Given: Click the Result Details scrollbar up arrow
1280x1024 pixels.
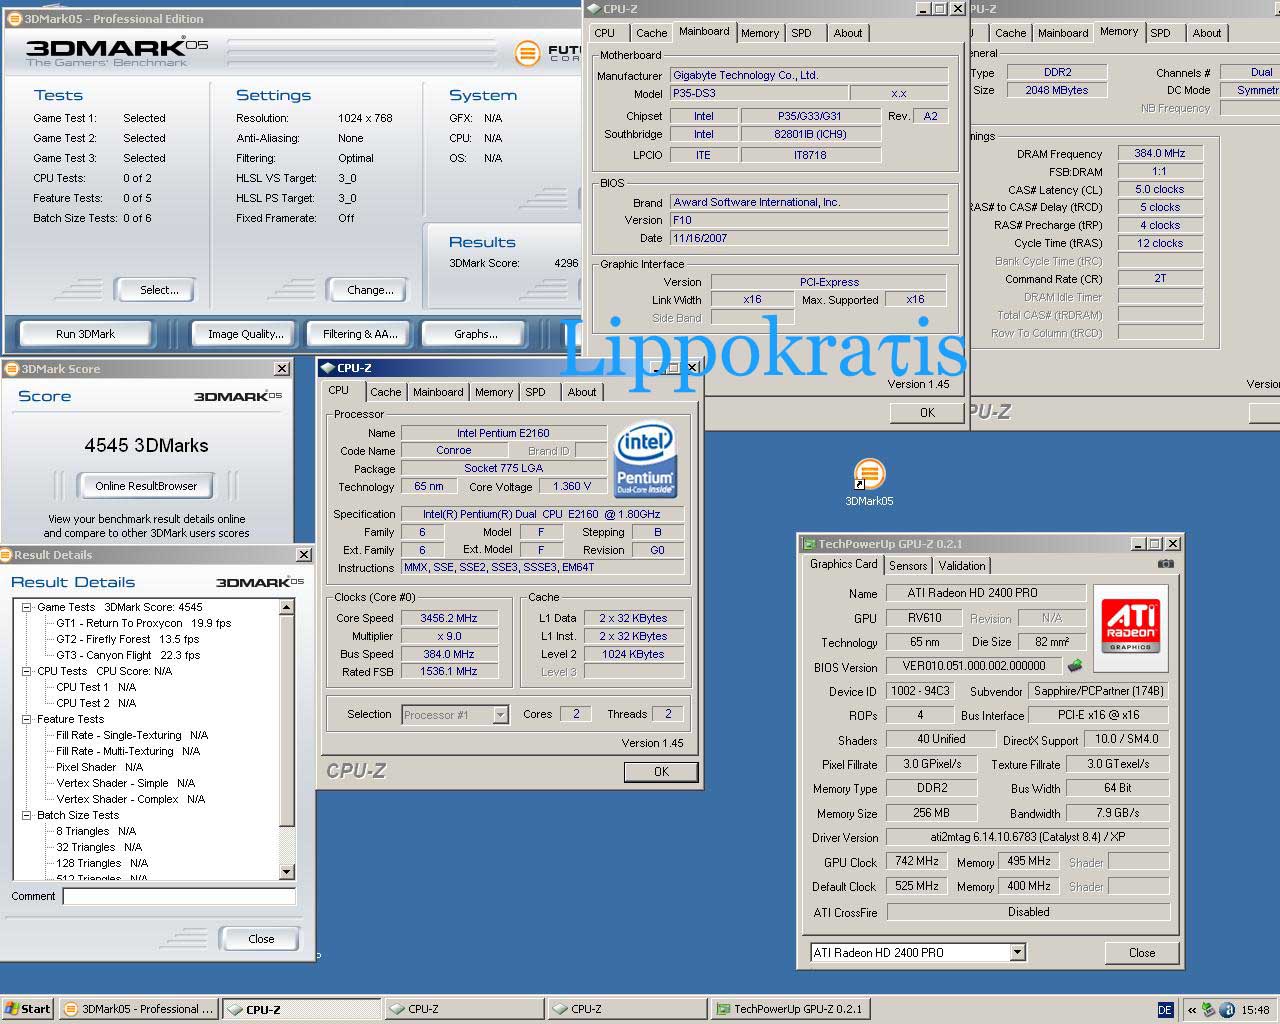Looking at the screenshot, I should coord(287,607).
